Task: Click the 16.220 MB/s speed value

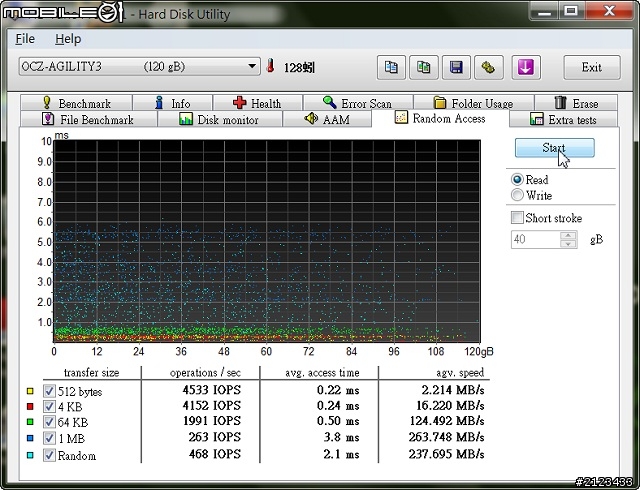Action: pyautogui.click(x=450, y=405)
